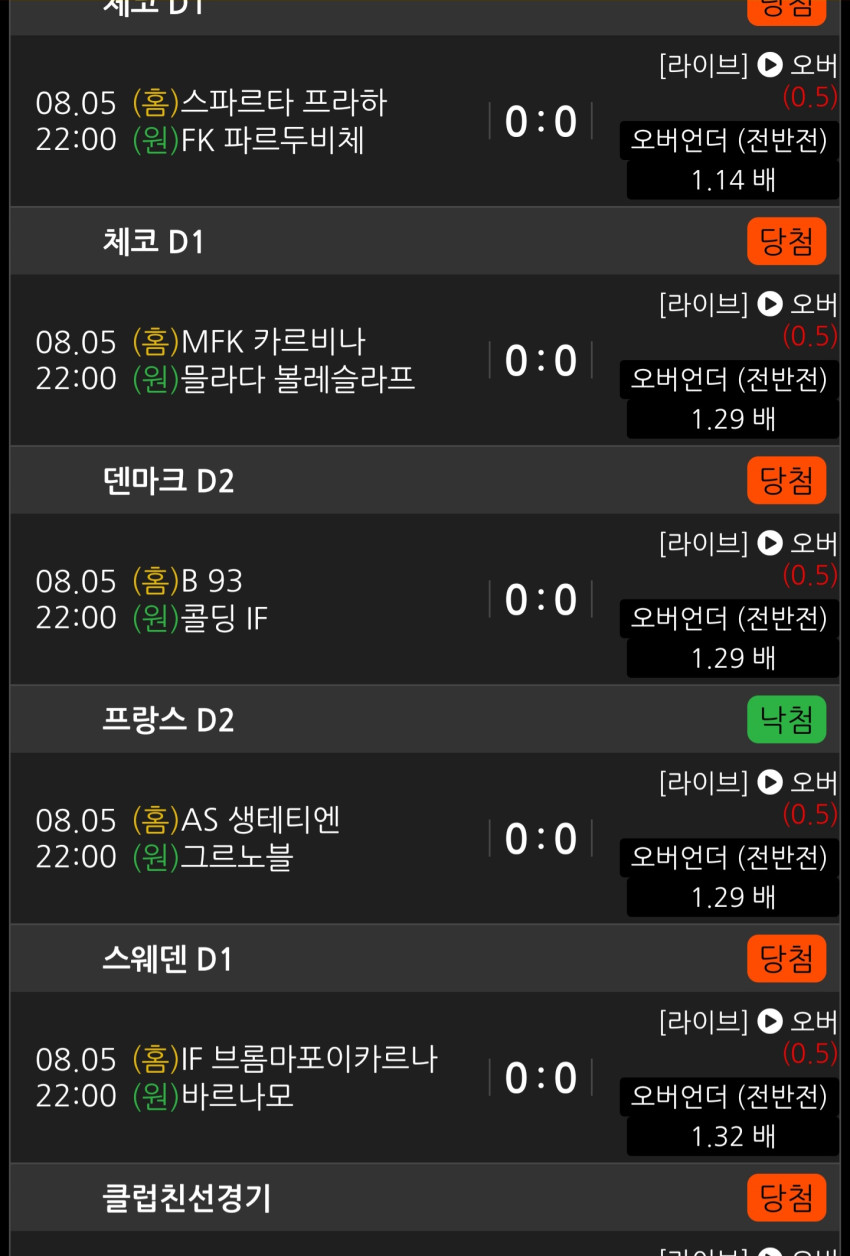Open the 1.29 배 odds for 콜딩 IF match

(733, 658)
